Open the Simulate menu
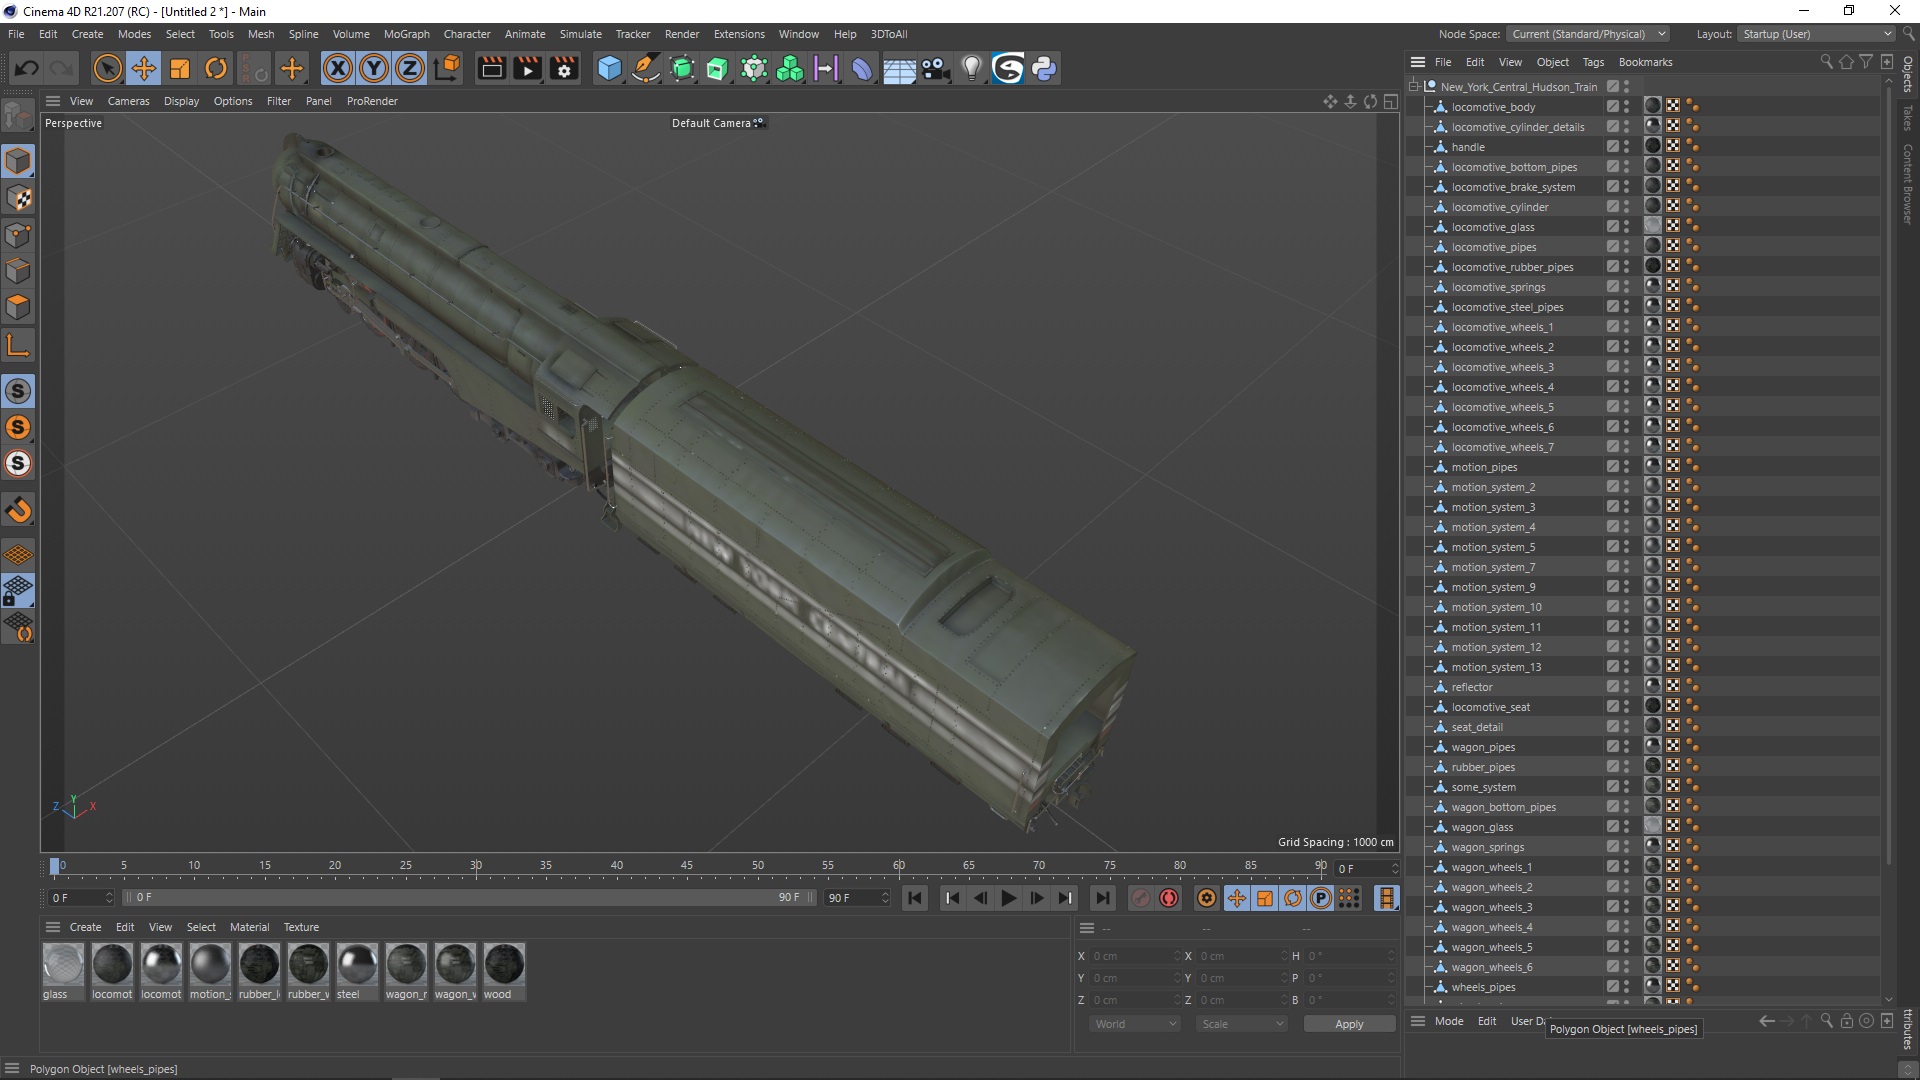The image size is (1920, 1080). 580,34
